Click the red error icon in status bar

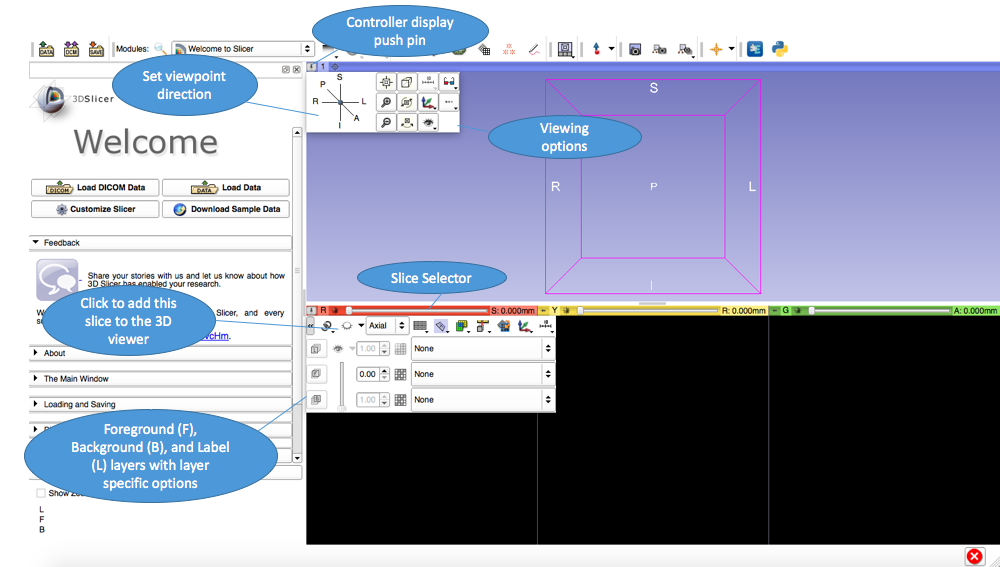pos(974,556)
